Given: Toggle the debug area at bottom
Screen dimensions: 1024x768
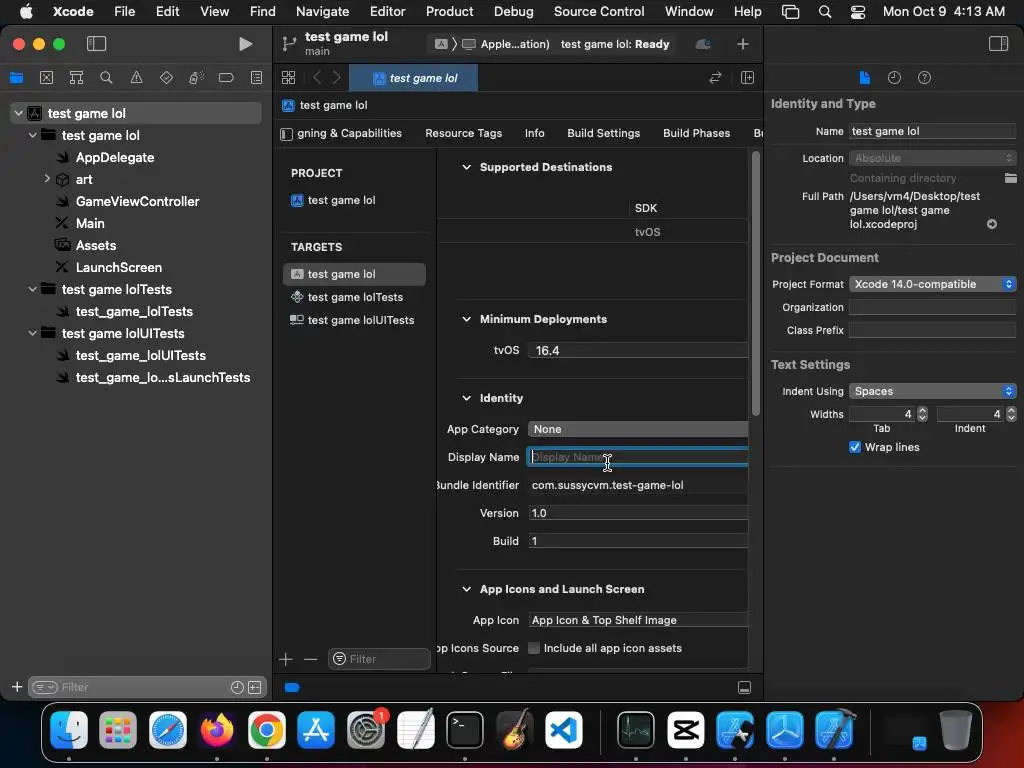Looking at the screenshot, I should [x=744, y=687].
